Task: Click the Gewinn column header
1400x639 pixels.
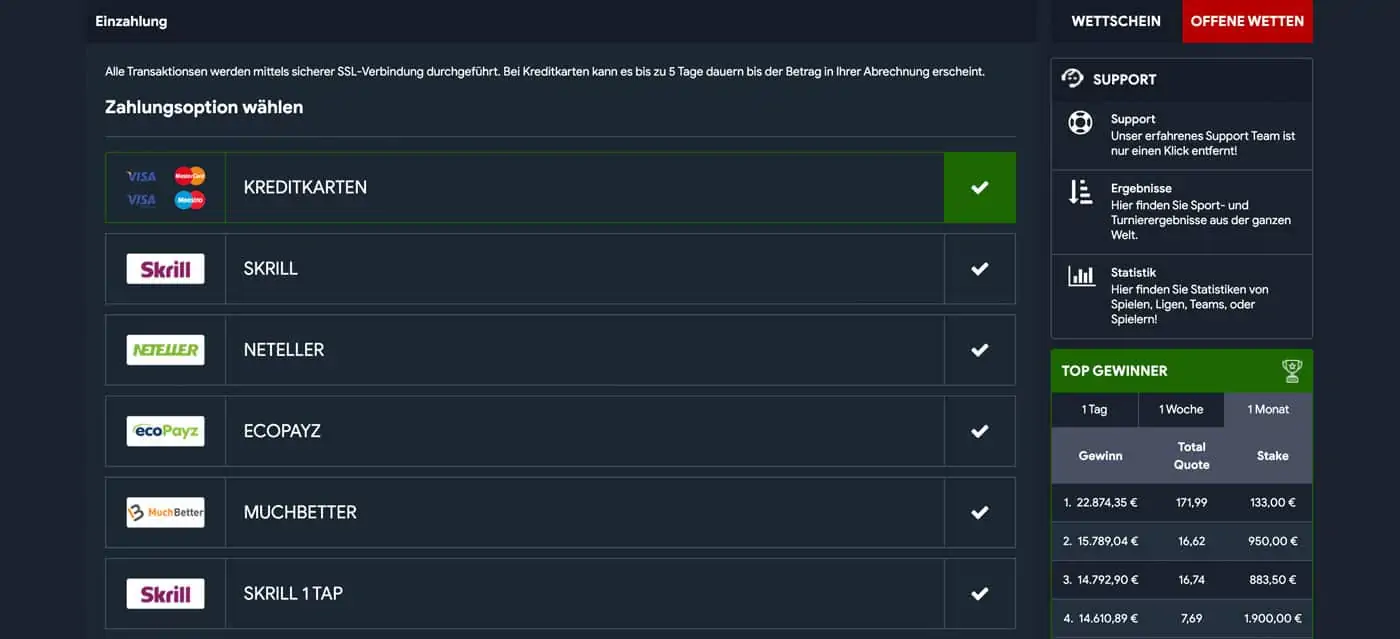Action: tap(1100, 455)
